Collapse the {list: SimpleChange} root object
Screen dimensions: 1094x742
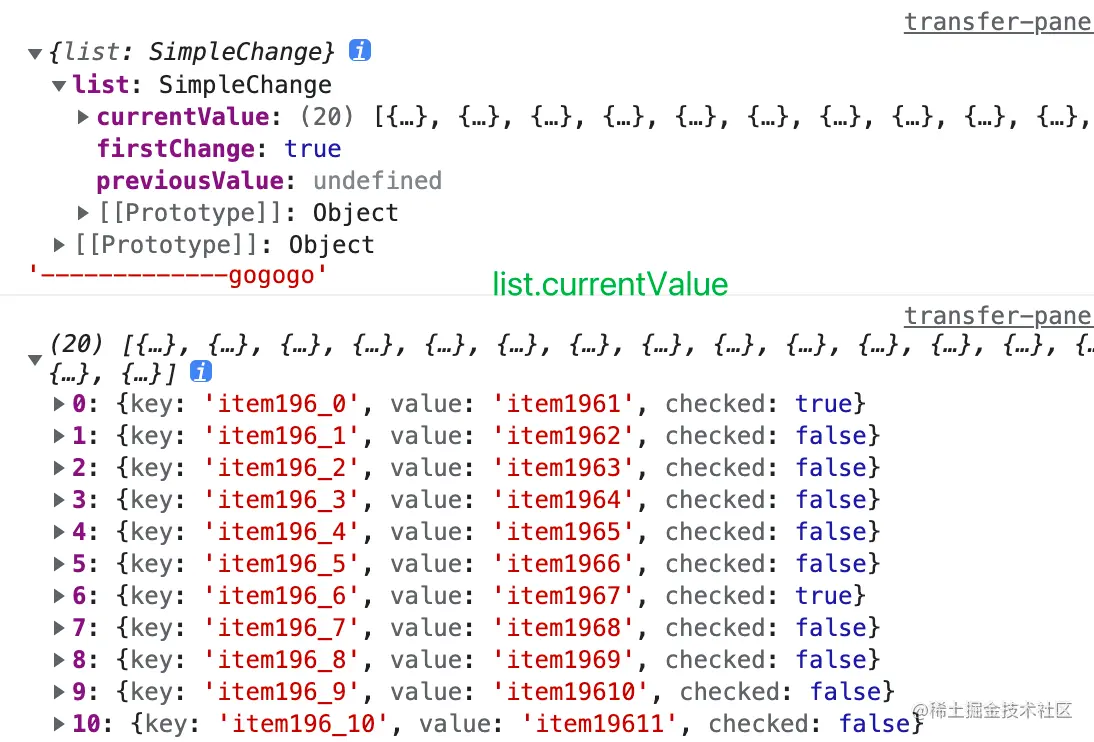pyautogui.click(x=35, y=54)
